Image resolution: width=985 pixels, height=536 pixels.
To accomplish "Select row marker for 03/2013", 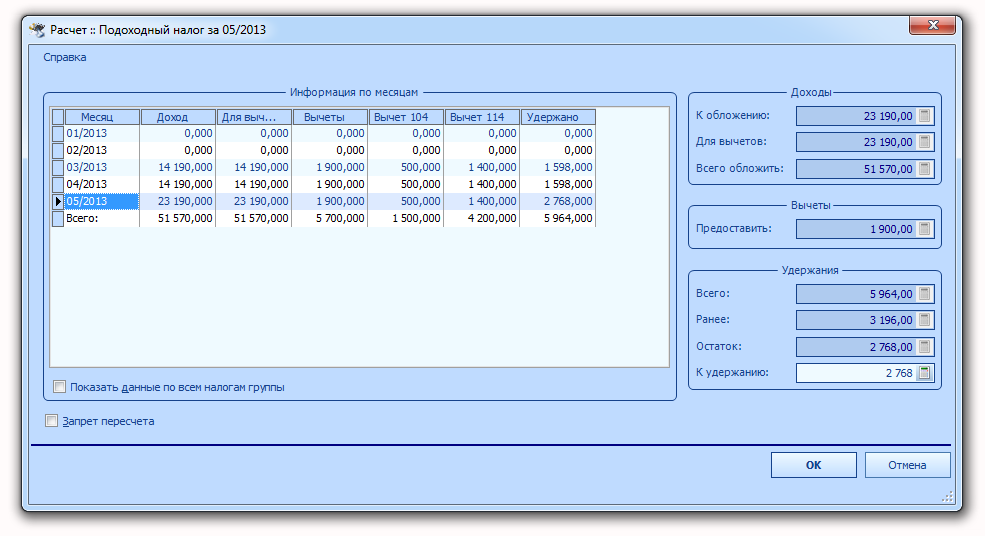I will (57, 167).
